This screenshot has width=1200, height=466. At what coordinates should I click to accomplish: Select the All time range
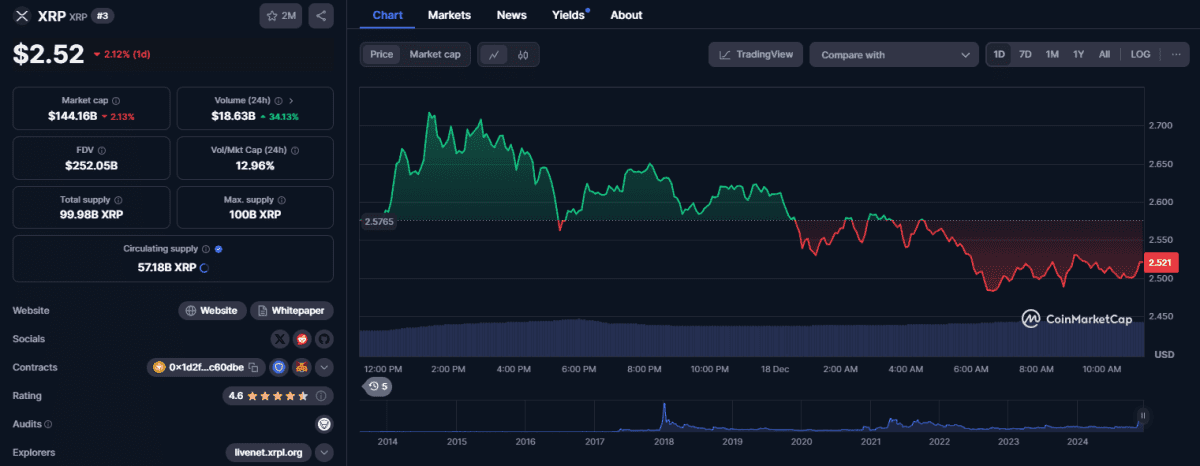1104,54
